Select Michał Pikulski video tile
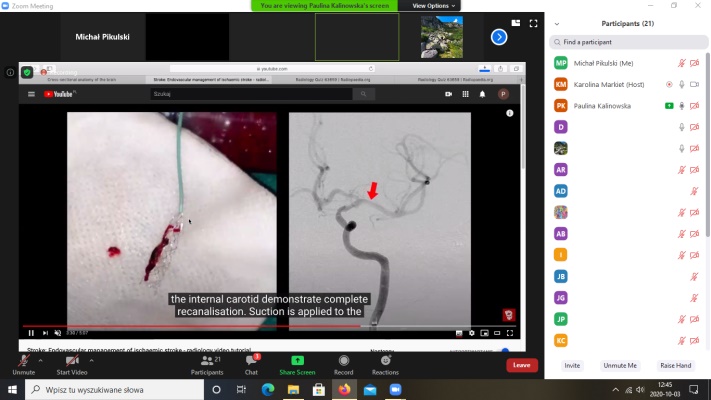 tap(102, 37)
